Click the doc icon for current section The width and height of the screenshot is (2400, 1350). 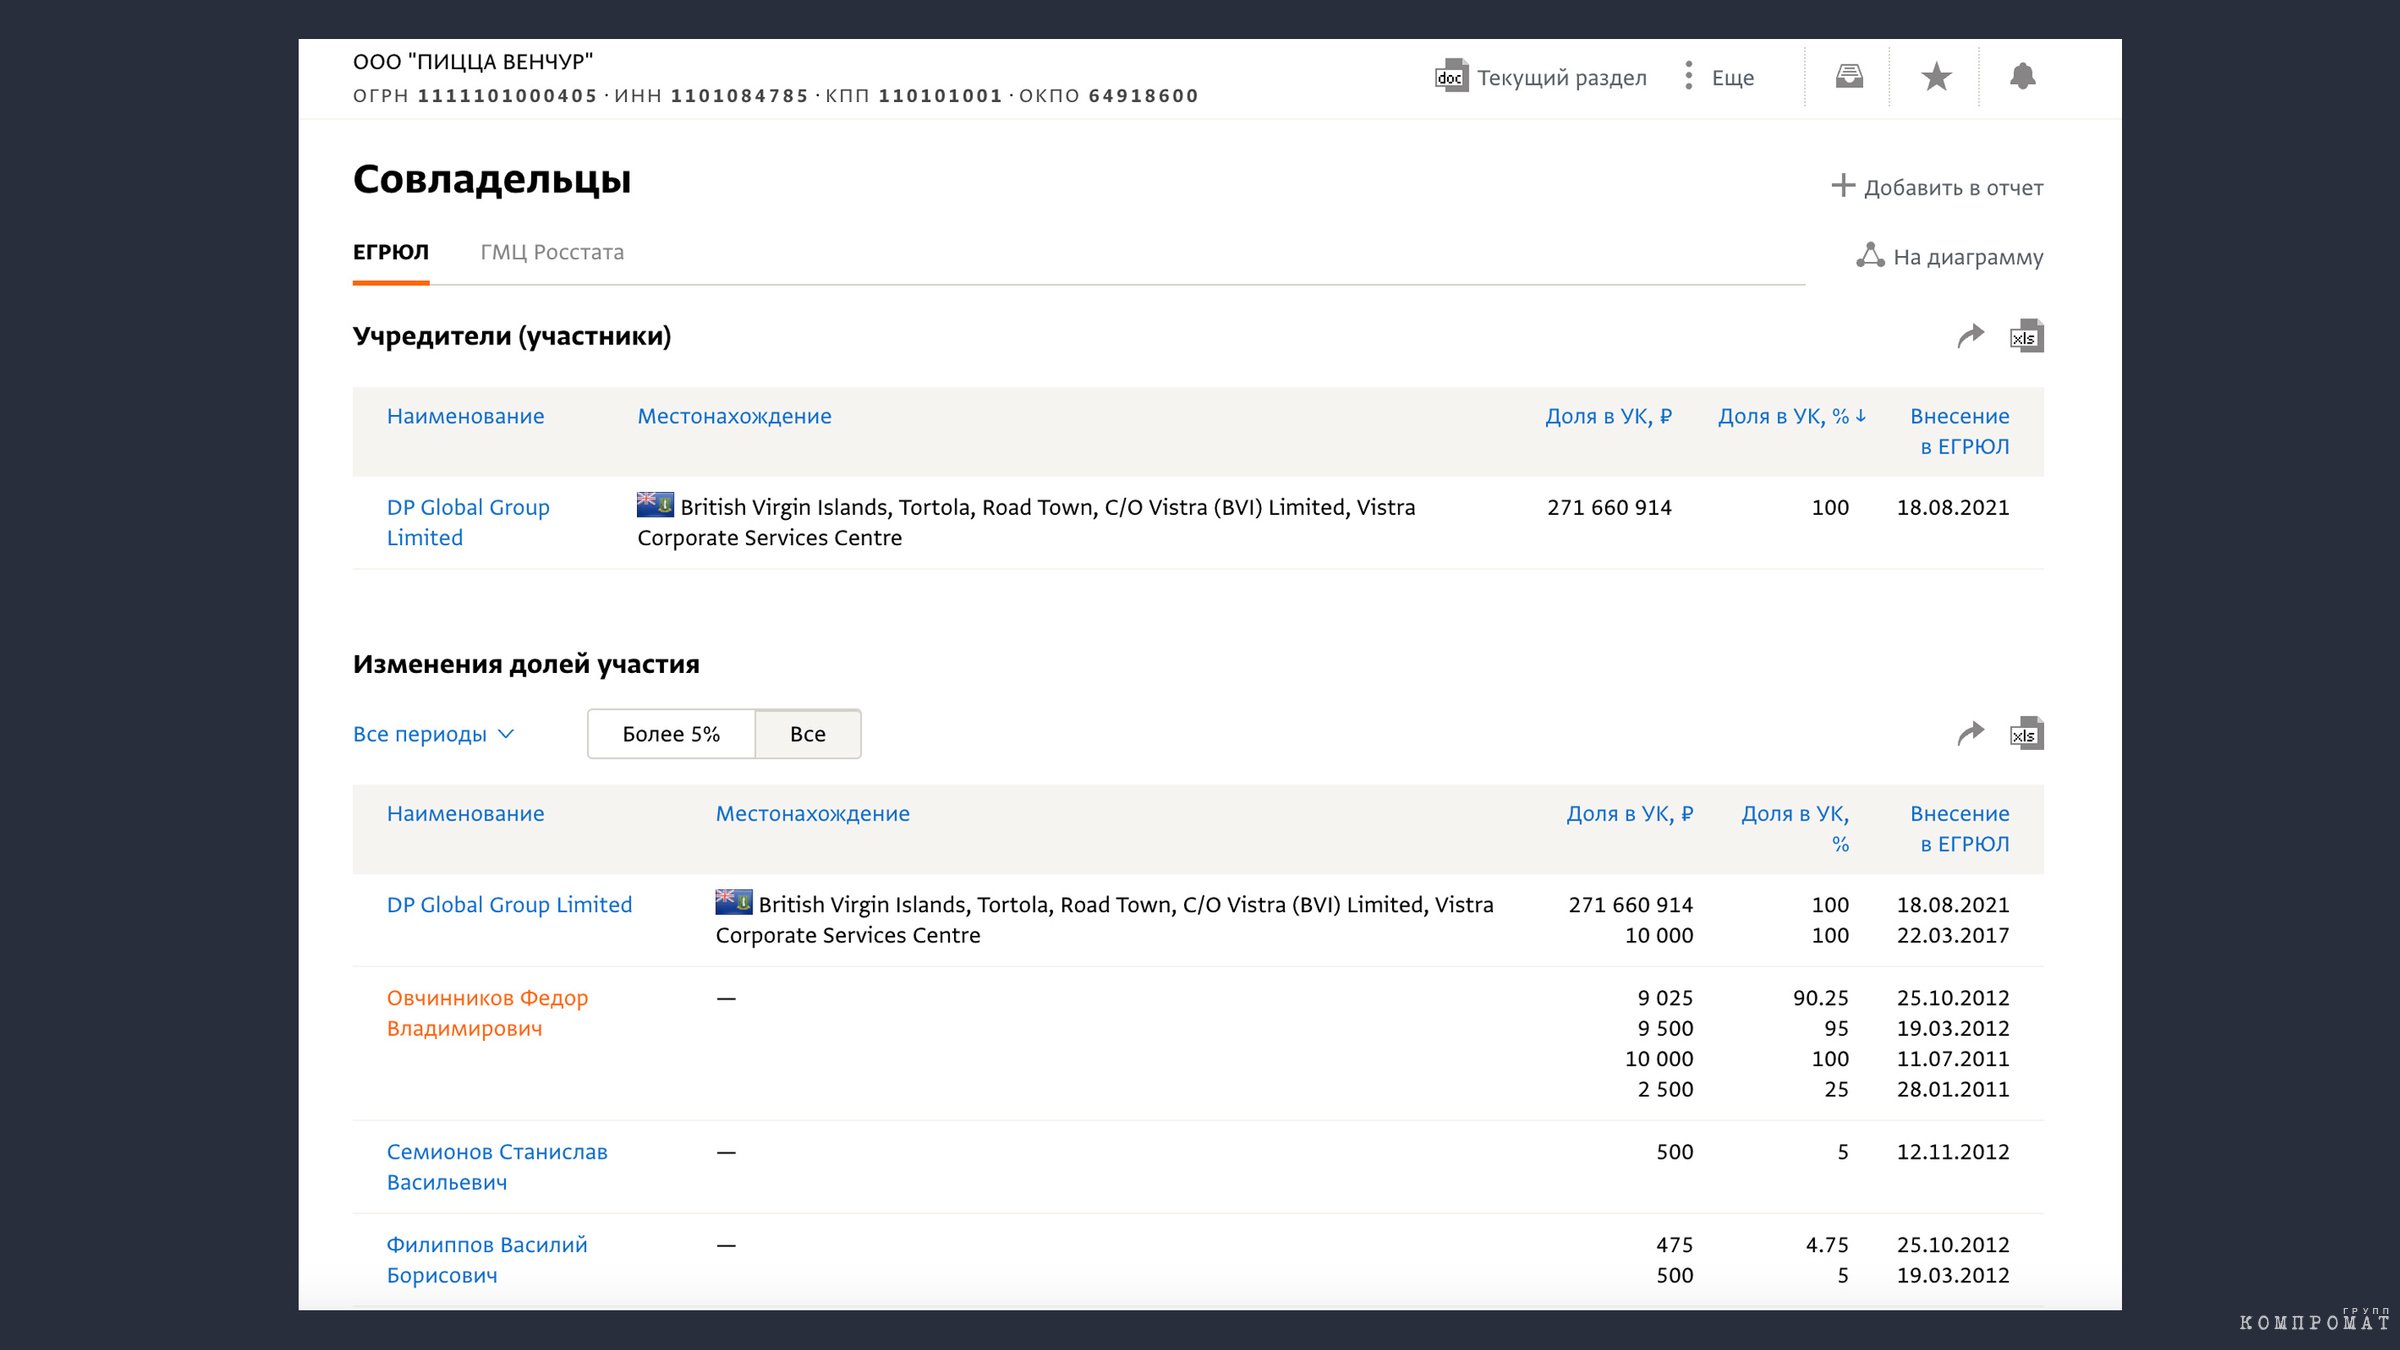click(1451, 76)
